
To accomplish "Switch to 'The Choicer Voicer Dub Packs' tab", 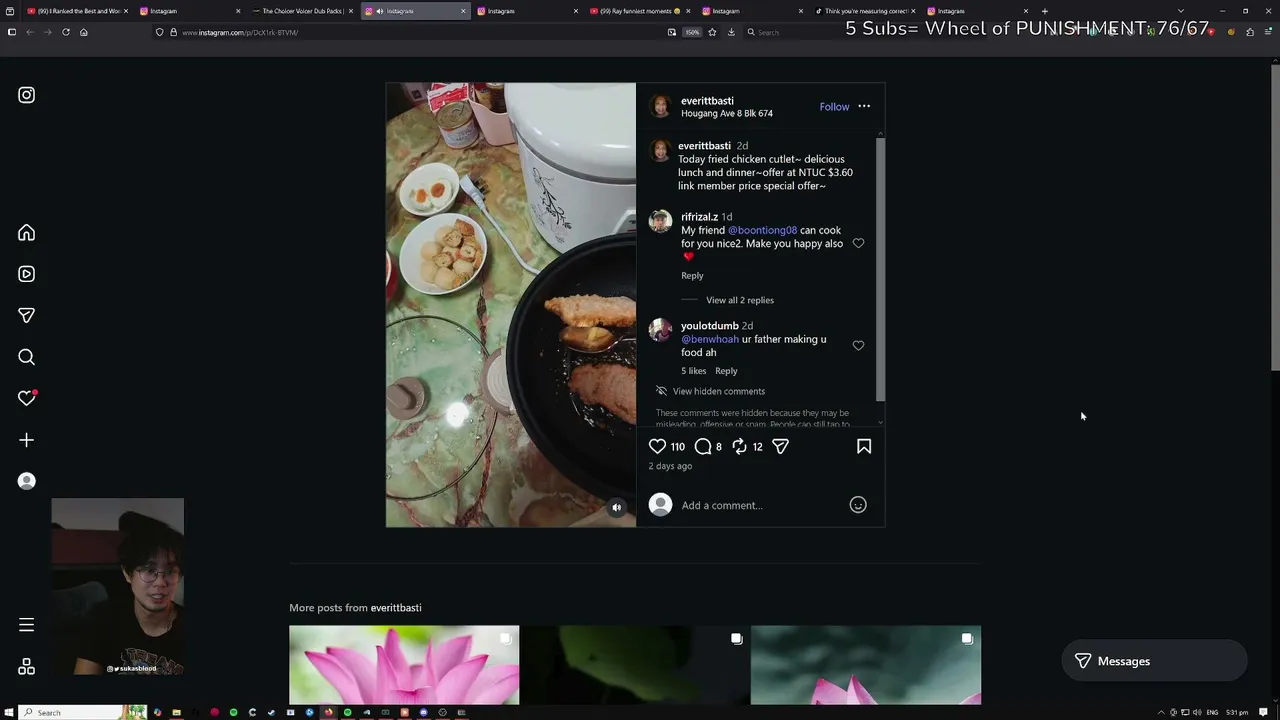I will pos(302,11).
